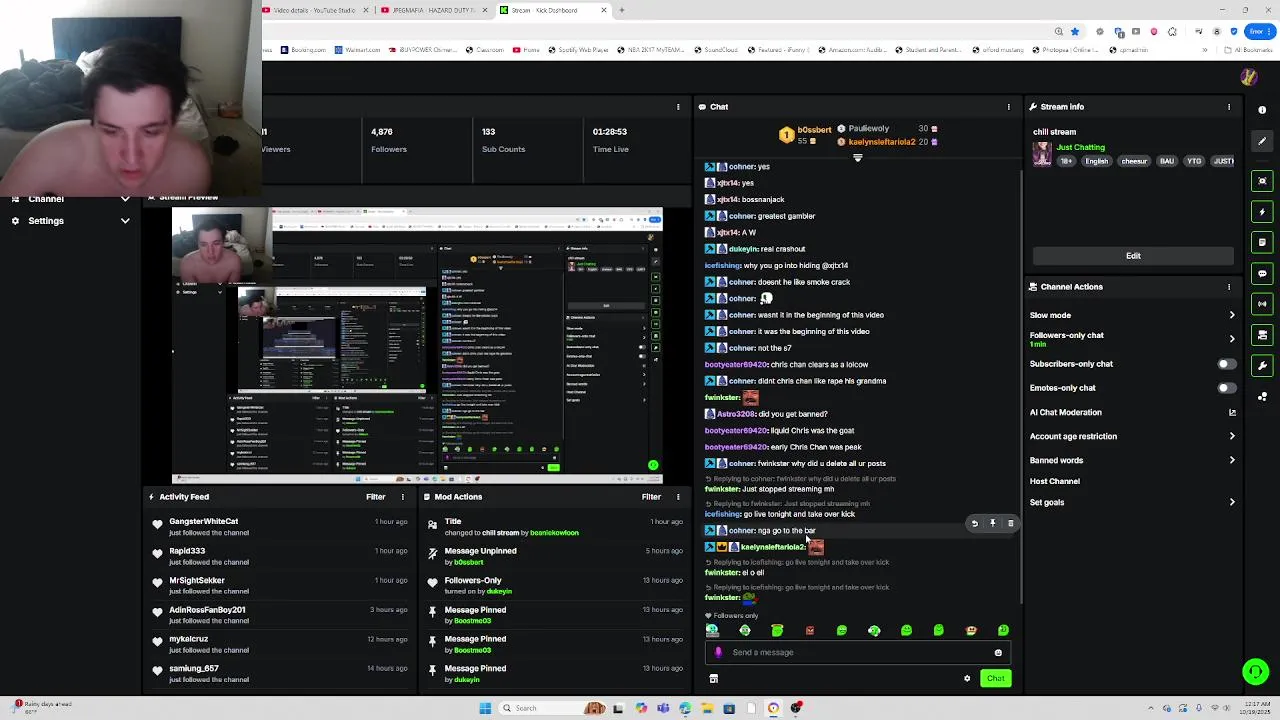This screenshot has width=1280, height=720.
Task: Delete cohner's message with the trash icon
Action: (1010, 523)
